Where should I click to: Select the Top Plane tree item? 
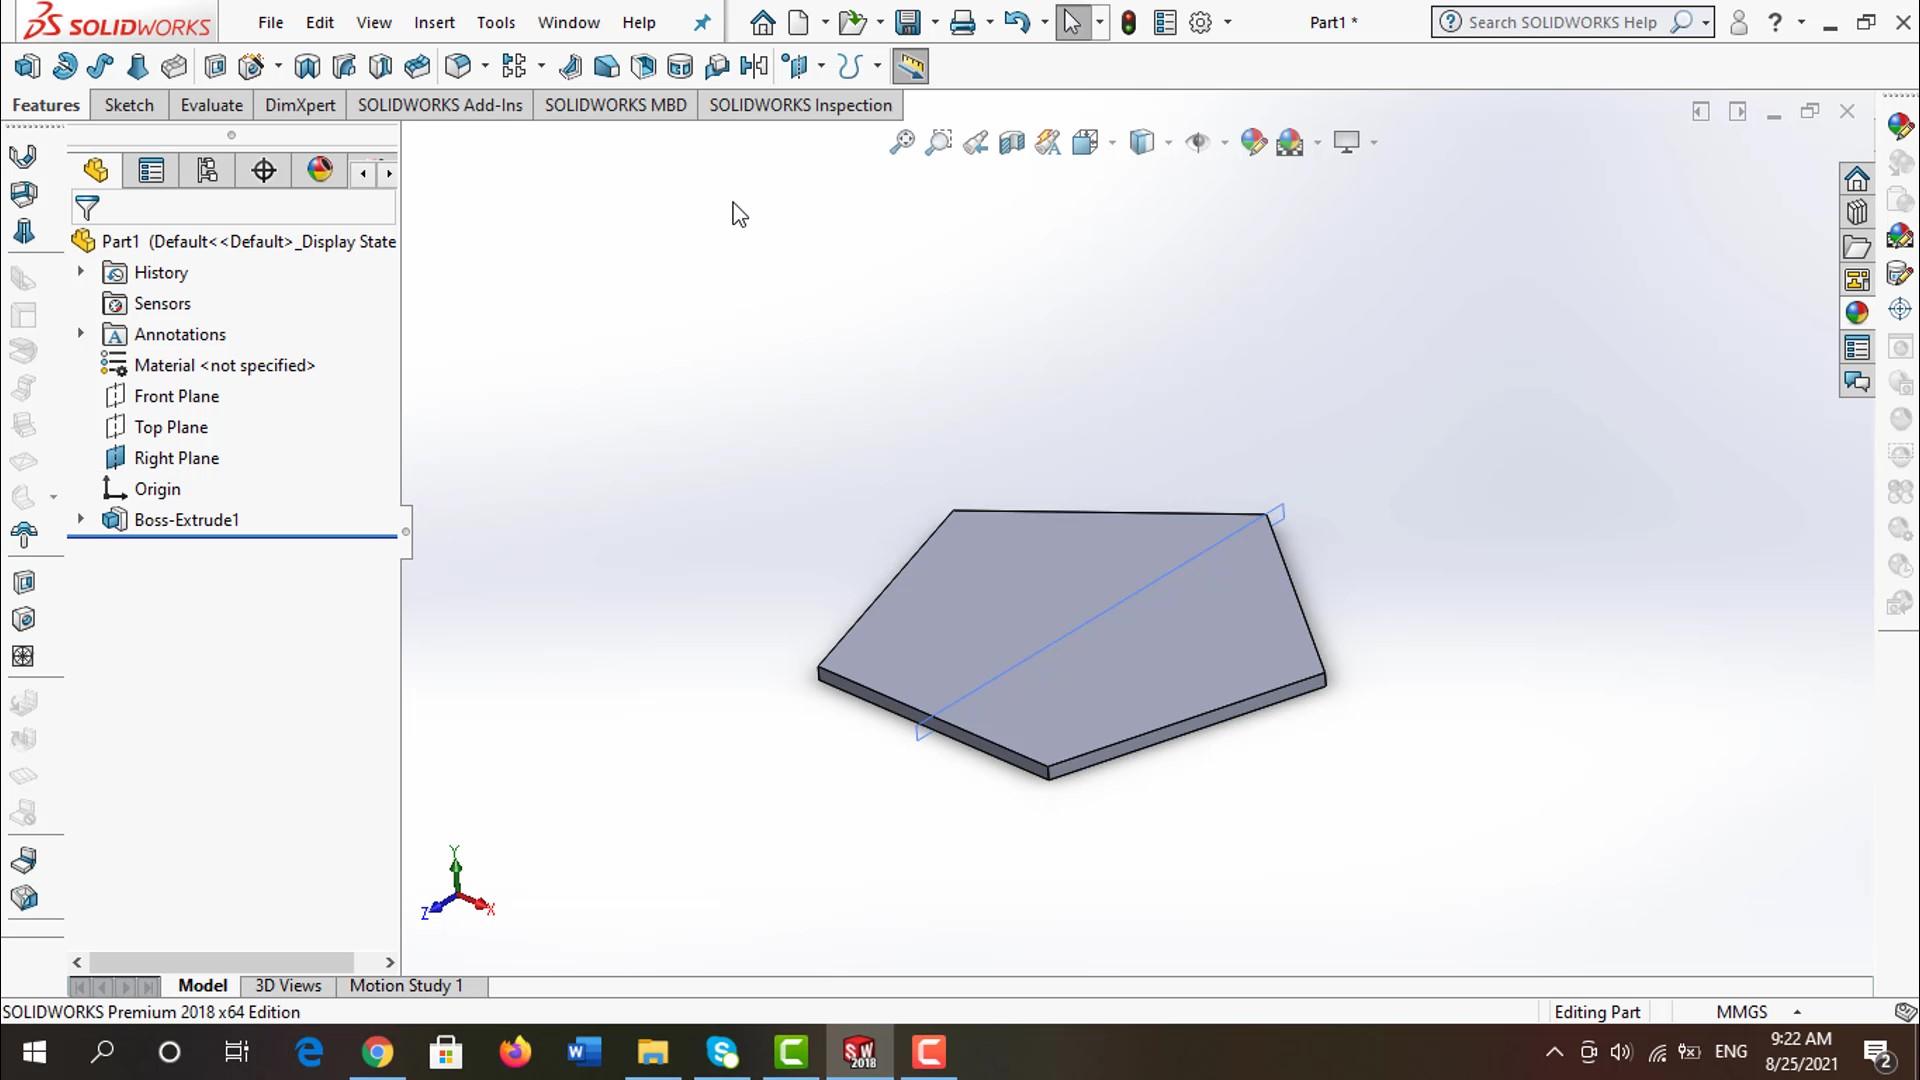(171, 427)
